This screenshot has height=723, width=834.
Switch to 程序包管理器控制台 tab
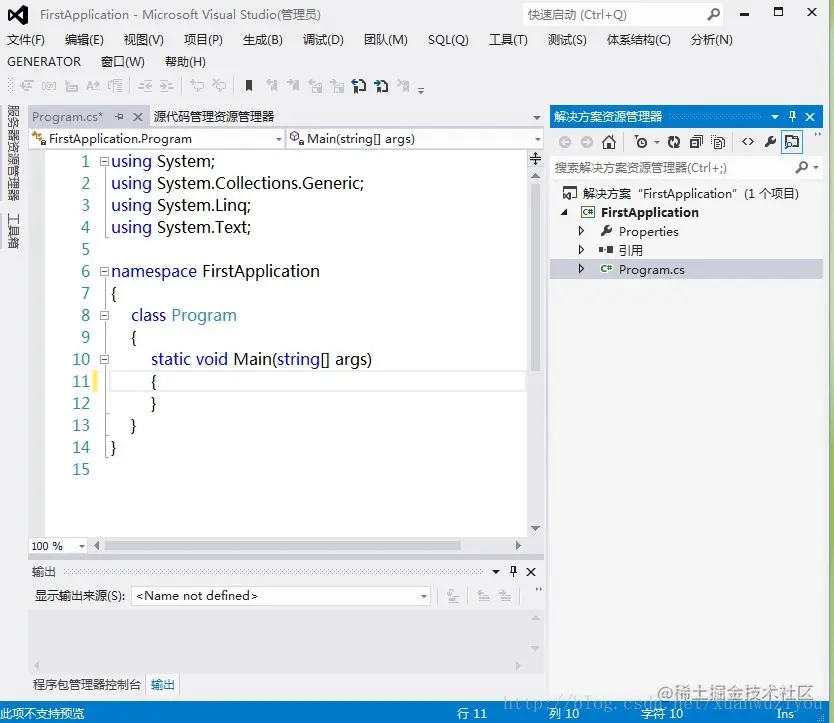click(87, 685)
